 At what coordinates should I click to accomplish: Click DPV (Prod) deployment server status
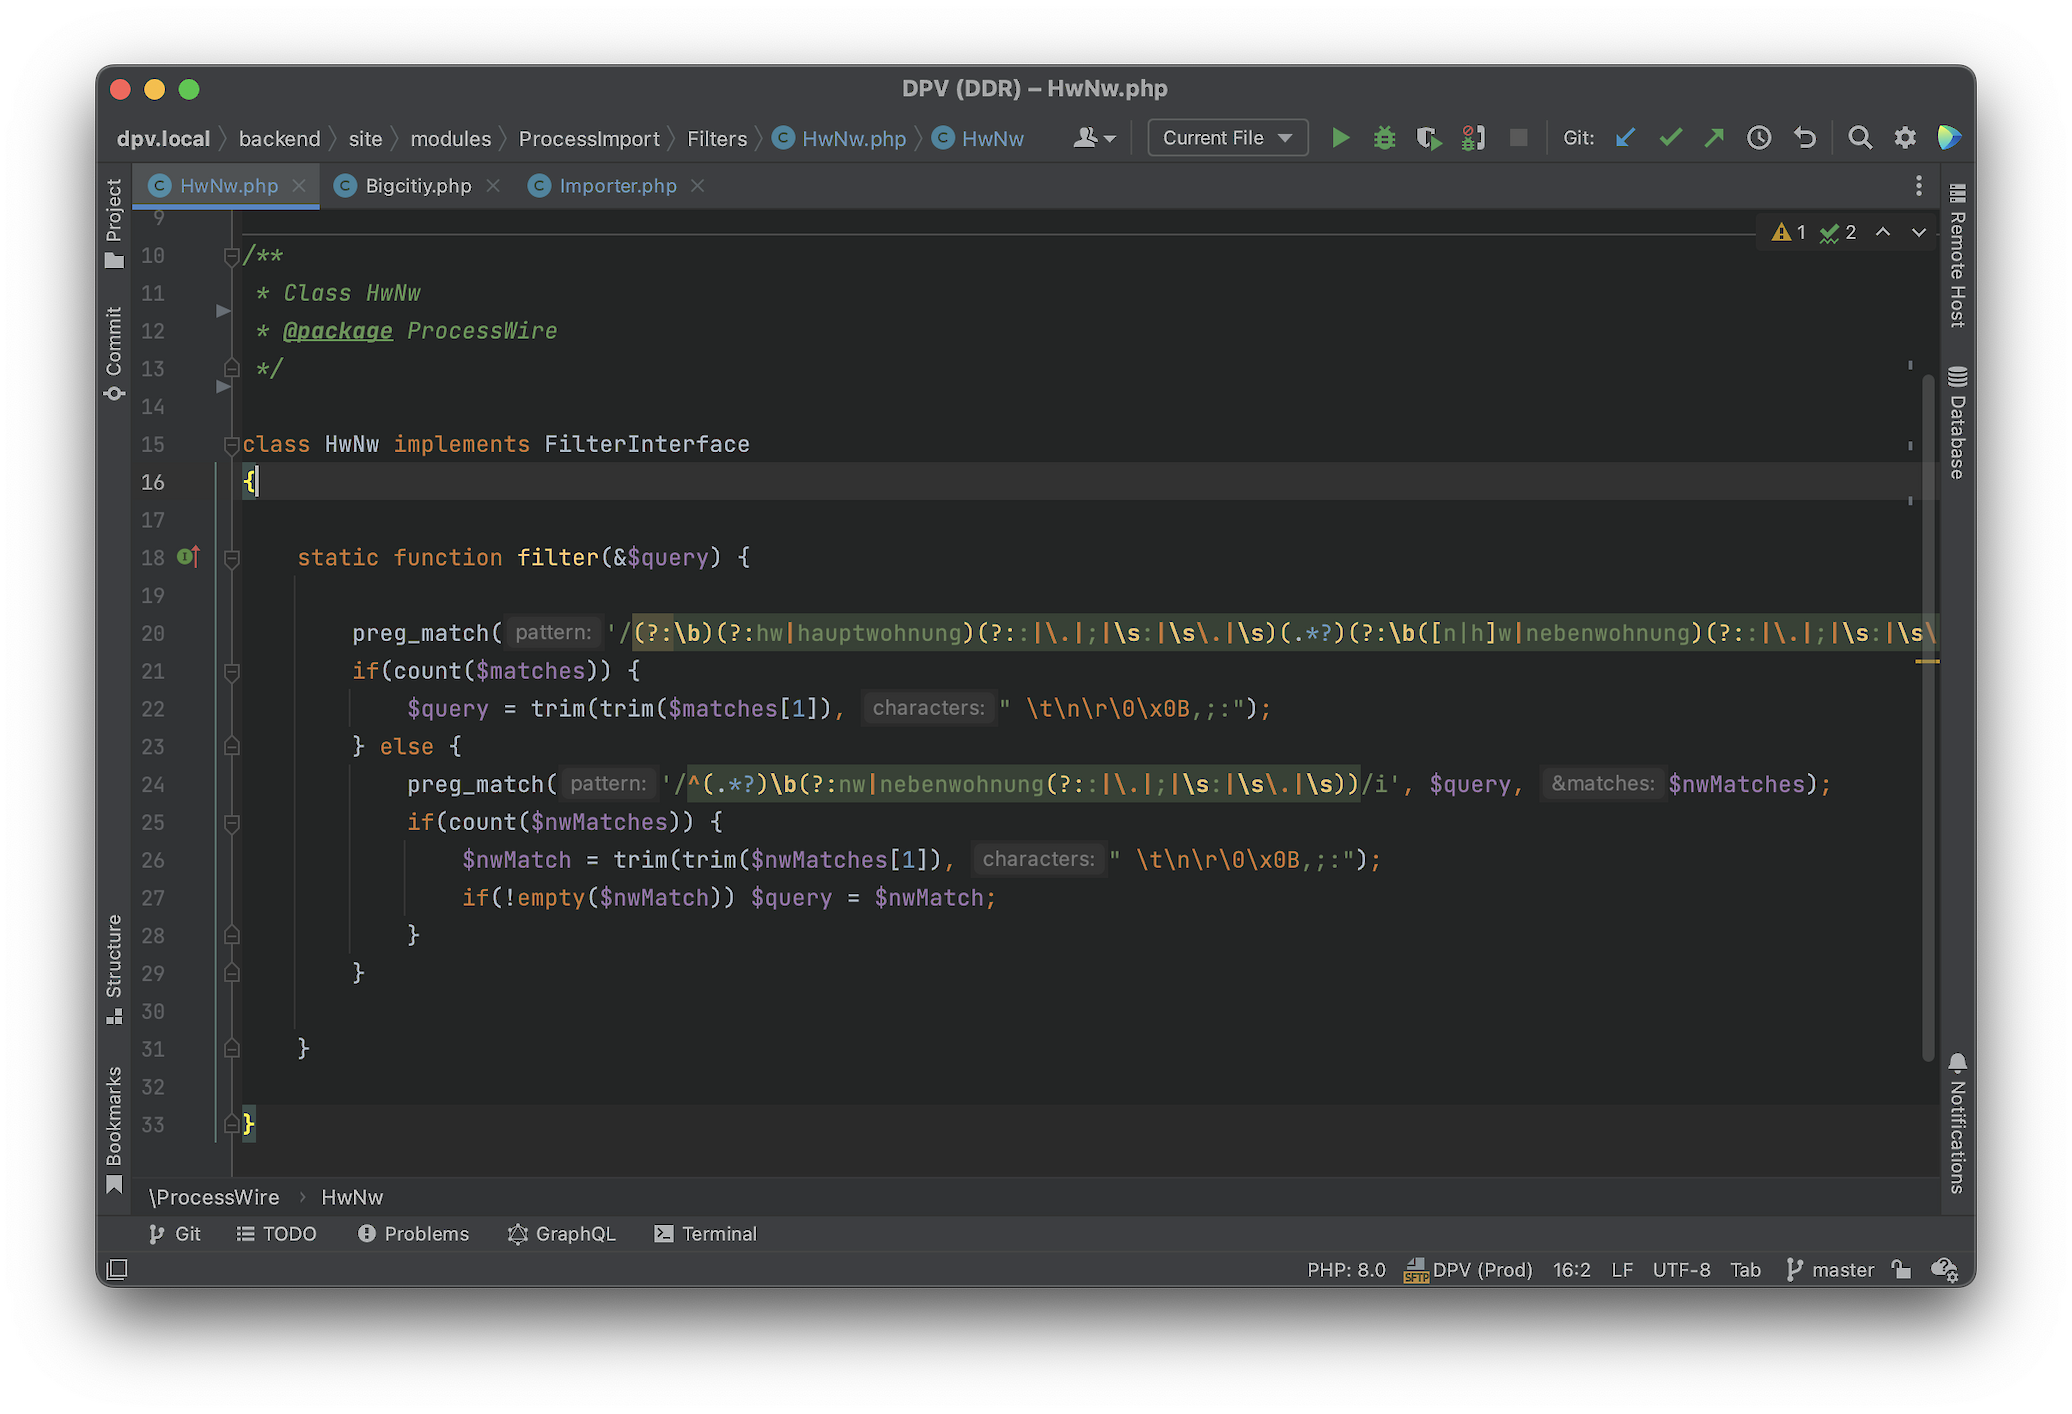1469,1270
